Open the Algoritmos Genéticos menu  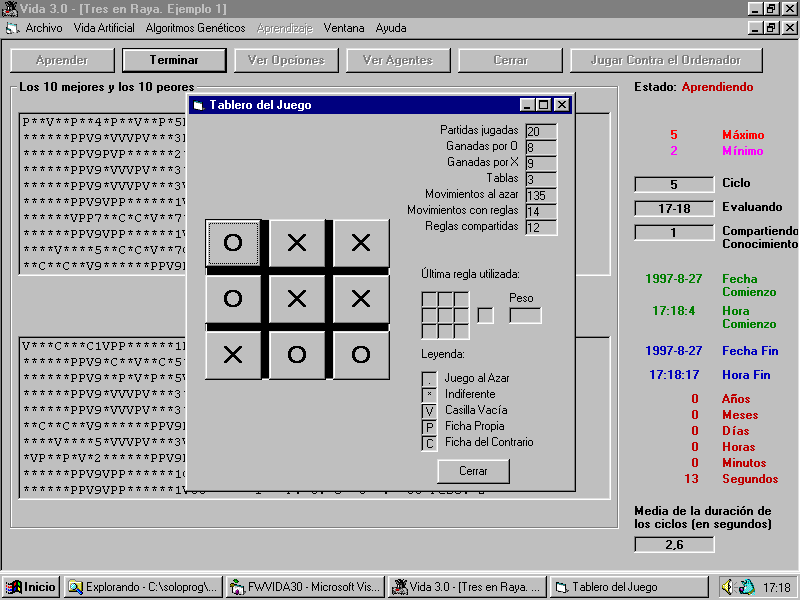pyautogui.click(x=195, y=28)
